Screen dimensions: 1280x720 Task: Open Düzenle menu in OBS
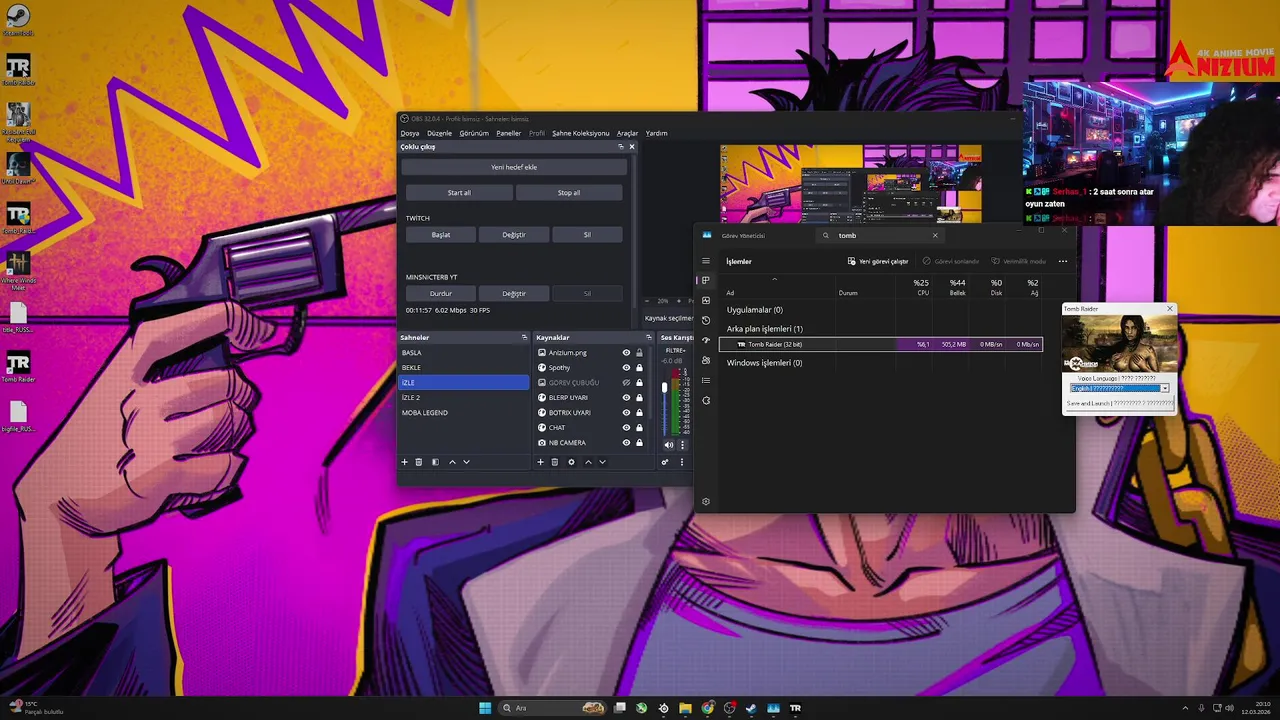click(439, 133)
